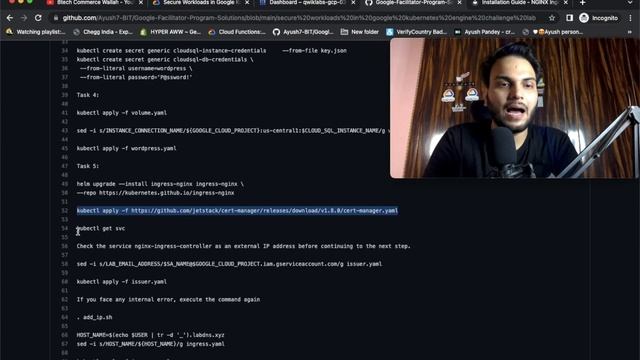The width and height of the screenshot is (640, 360).
Task: Click the 'helm upgrade --install ingress-nginx' line
Action: 160,184
